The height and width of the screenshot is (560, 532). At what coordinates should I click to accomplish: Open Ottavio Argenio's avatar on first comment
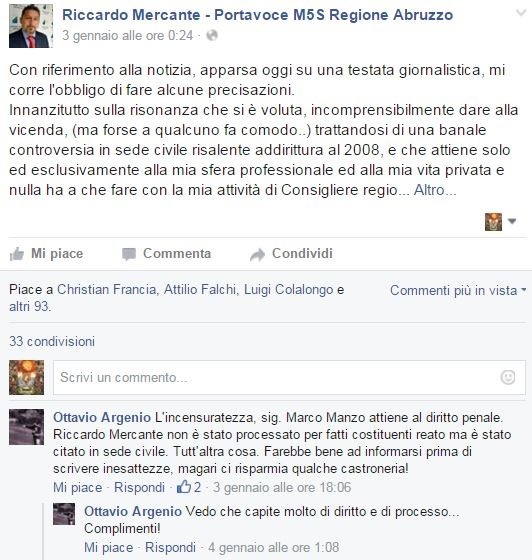click(26, 427)
